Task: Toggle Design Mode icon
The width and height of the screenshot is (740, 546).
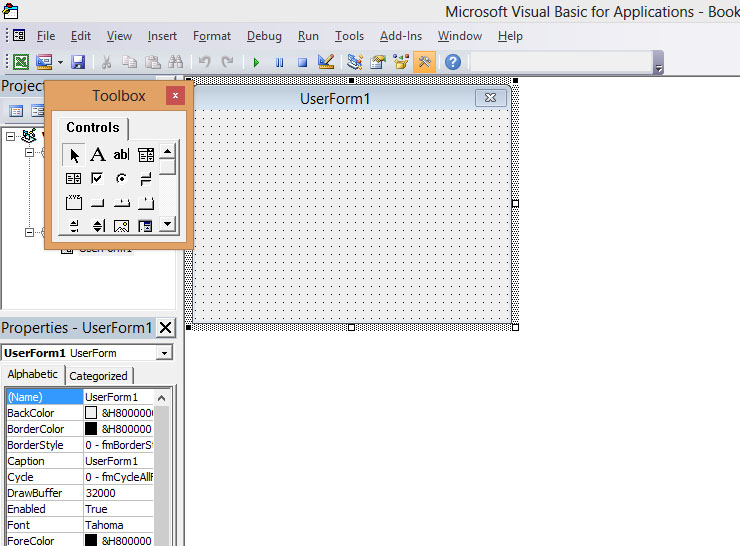Action: coord(326,62)
